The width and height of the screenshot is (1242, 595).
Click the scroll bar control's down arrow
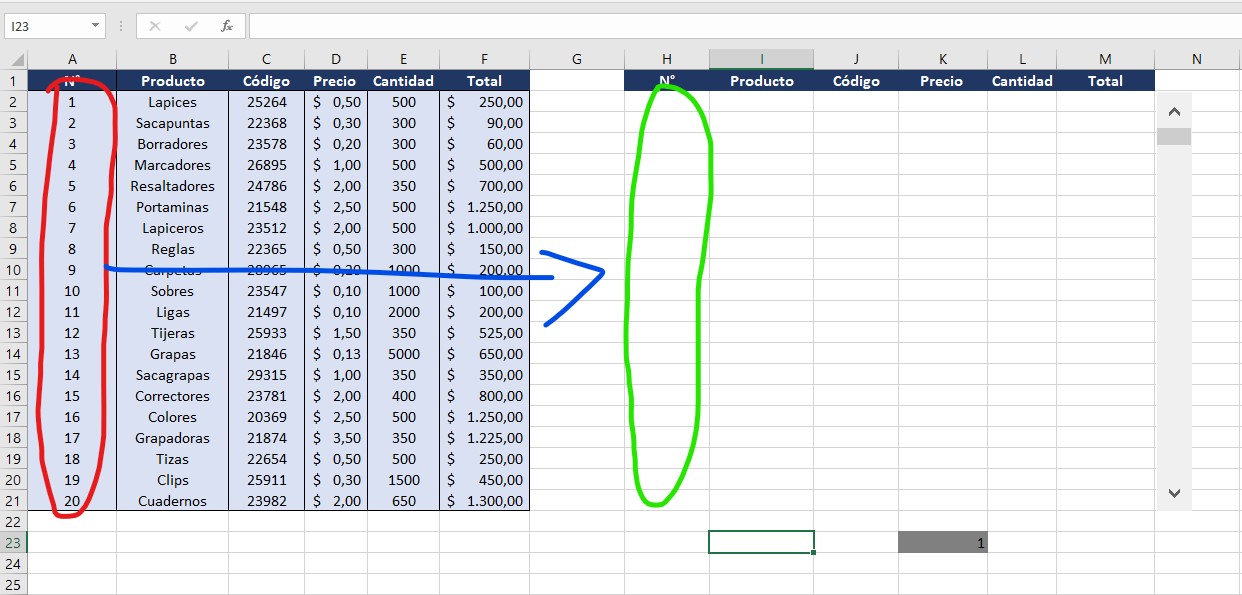coord(1174,493)
